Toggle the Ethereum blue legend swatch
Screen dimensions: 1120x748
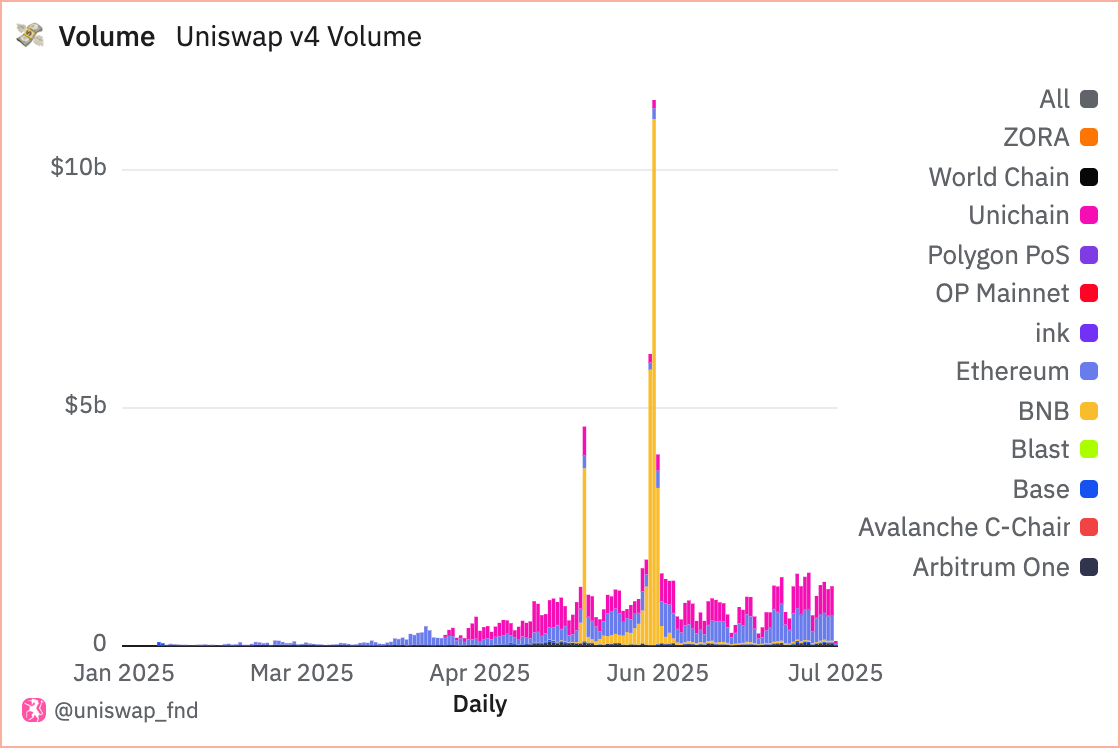pyautogui.click(x=1089, y=371)
